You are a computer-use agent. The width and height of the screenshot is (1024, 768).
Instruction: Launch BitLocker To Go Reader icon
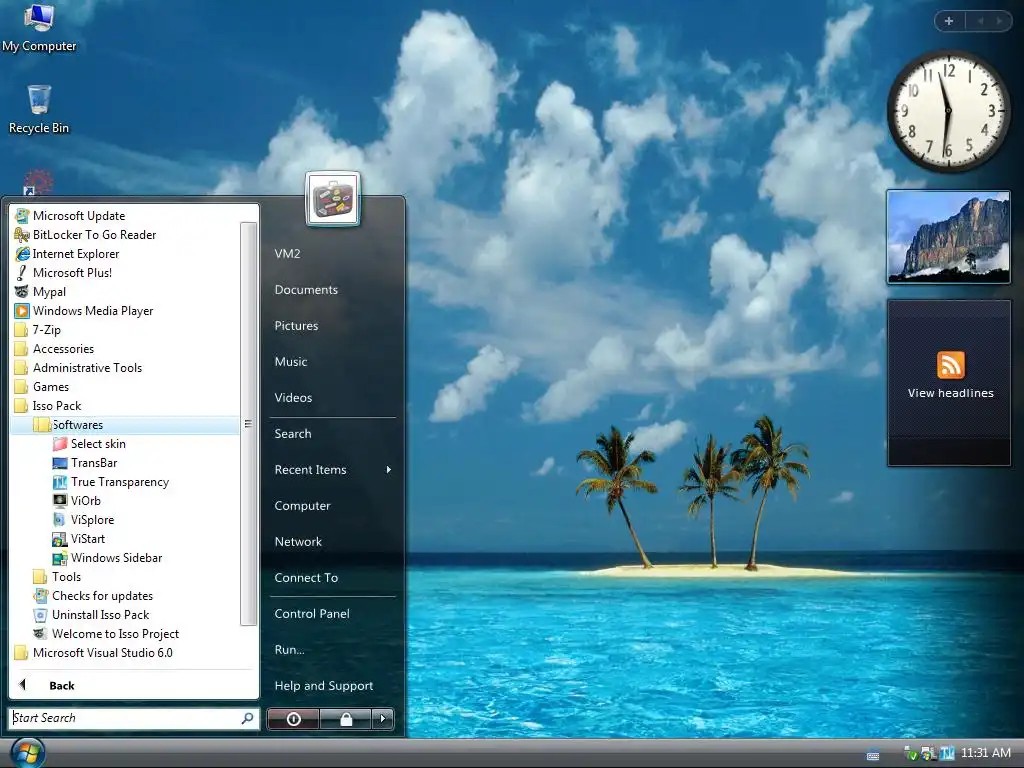click(x=22, y=234)
